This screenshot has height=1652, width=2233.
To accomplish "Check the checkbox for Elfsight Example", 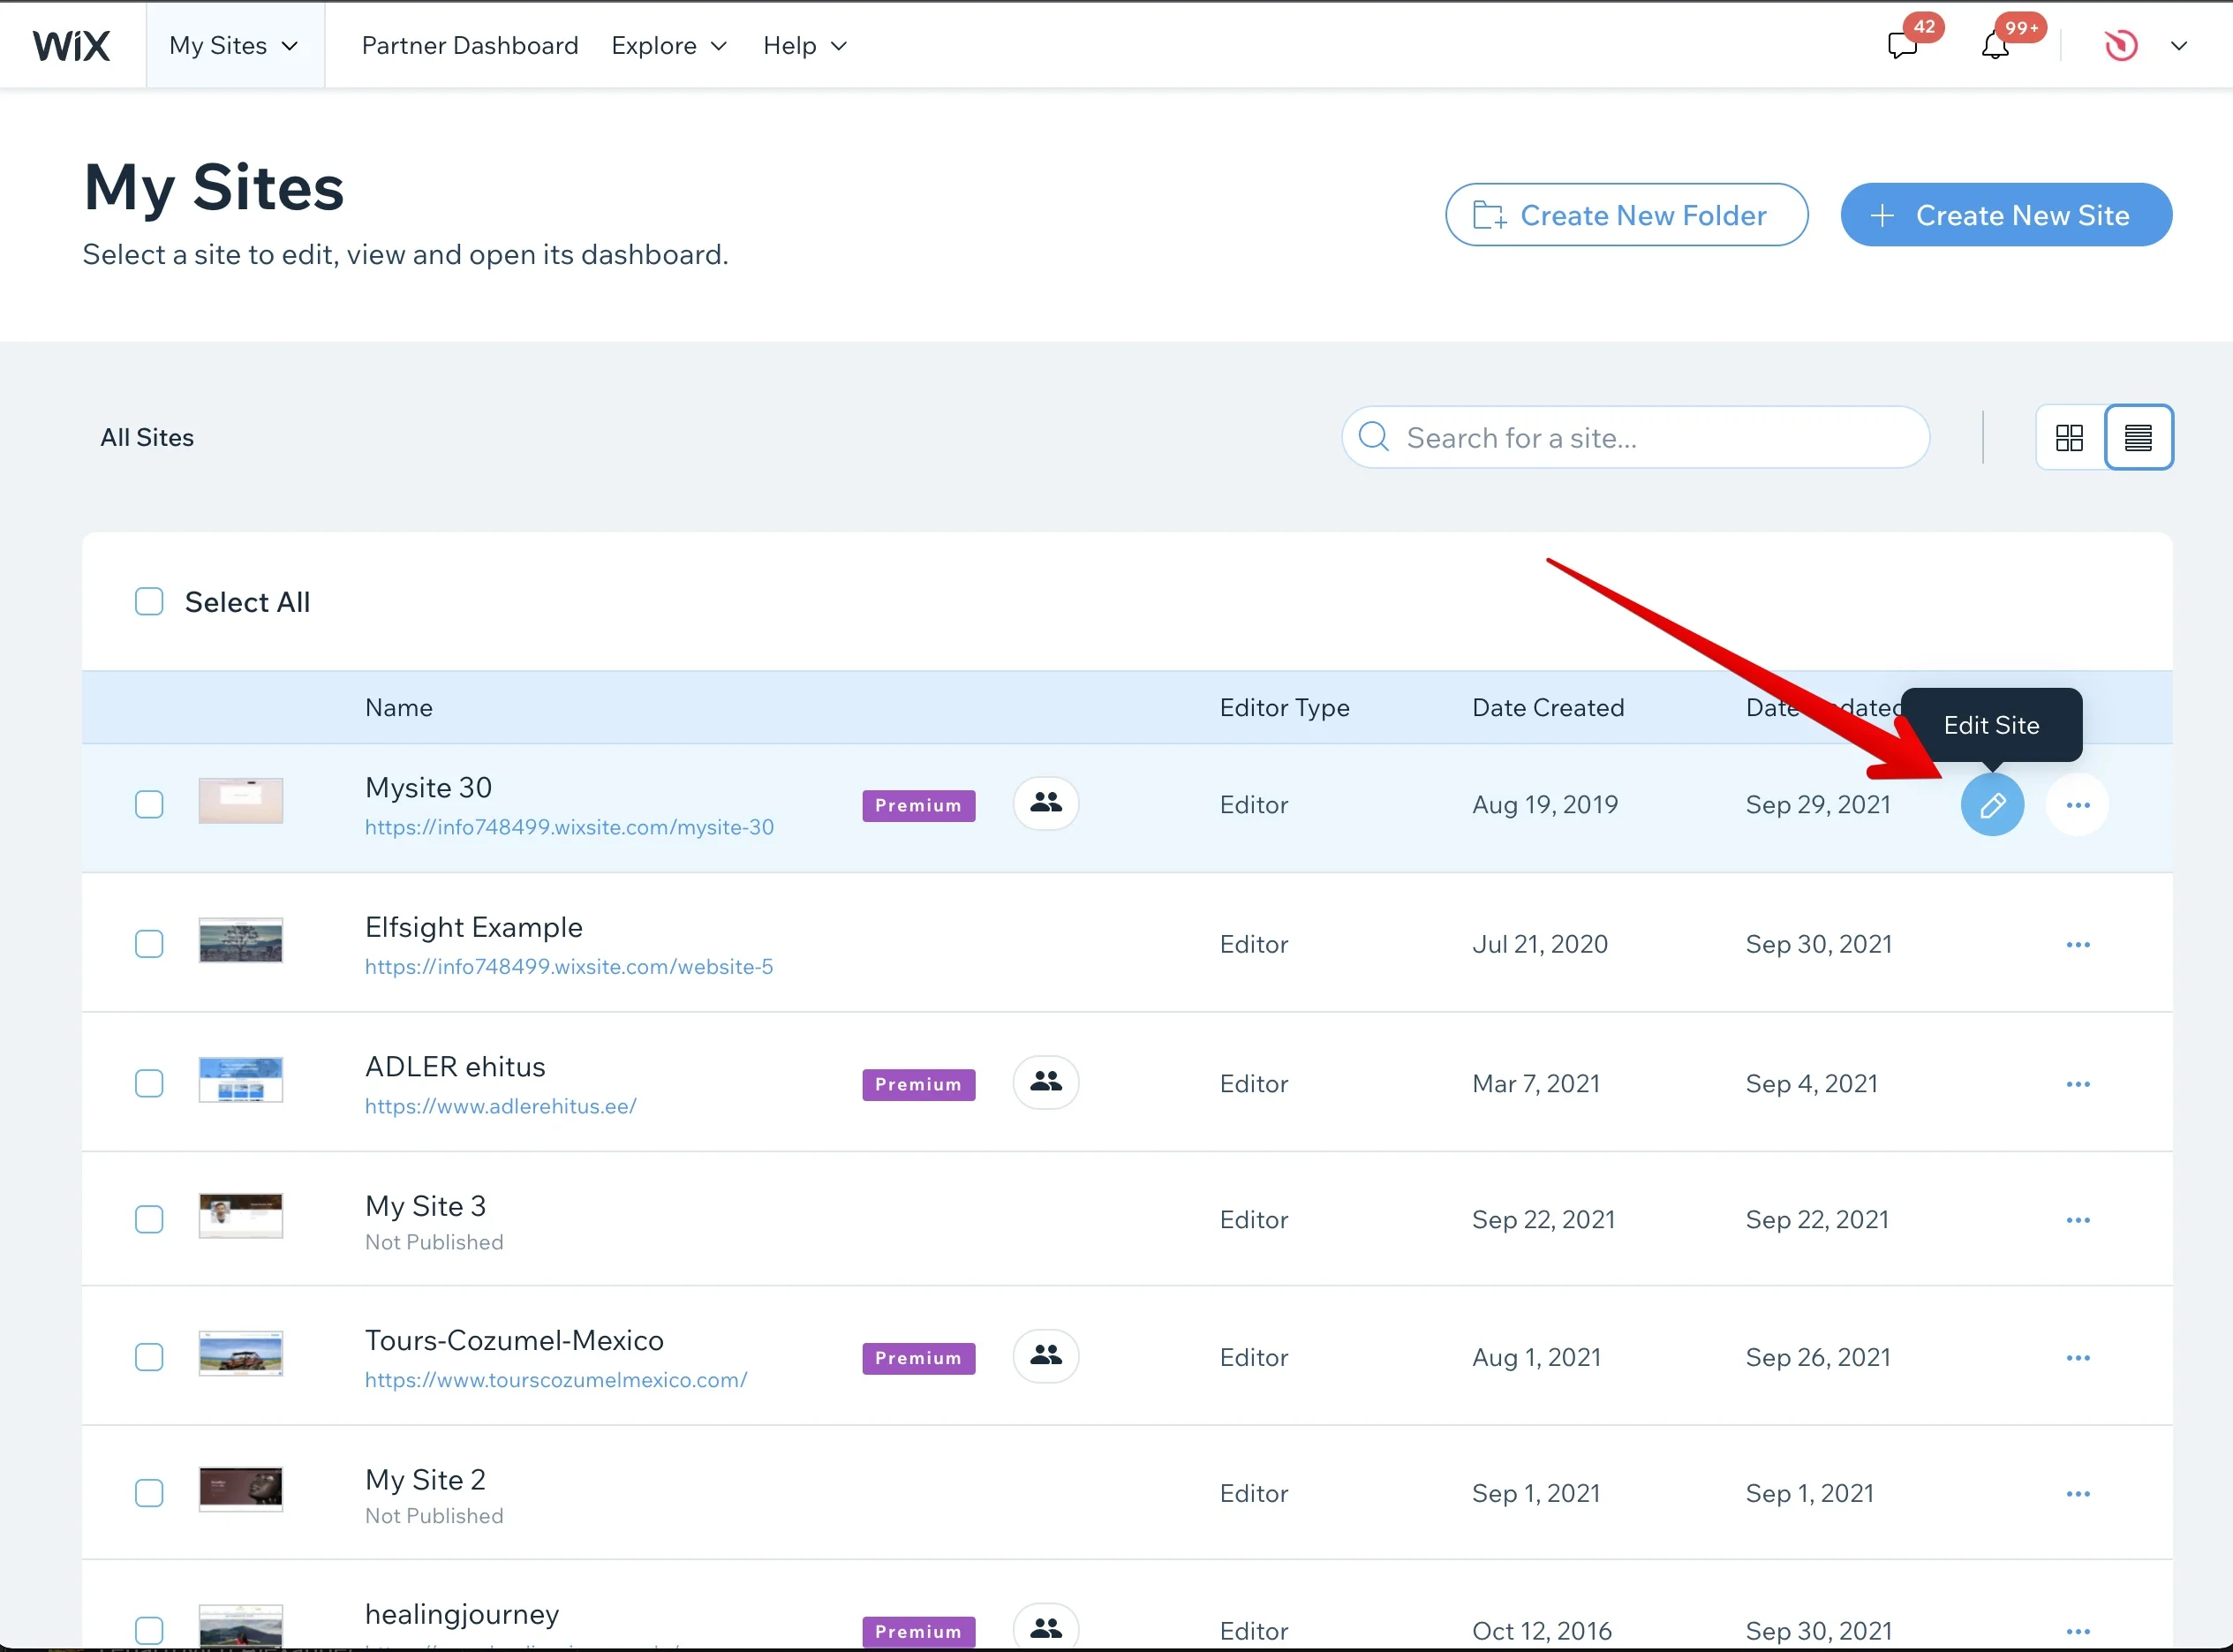I will click(x=147, y=944).
